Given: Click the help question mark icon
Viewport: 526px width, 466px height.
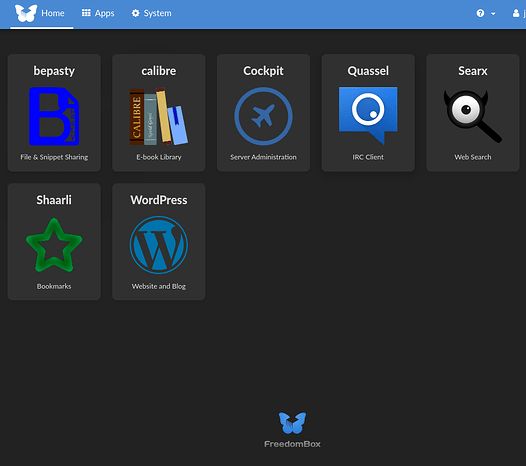Looking at the screenshot, I should coord(480,13).
